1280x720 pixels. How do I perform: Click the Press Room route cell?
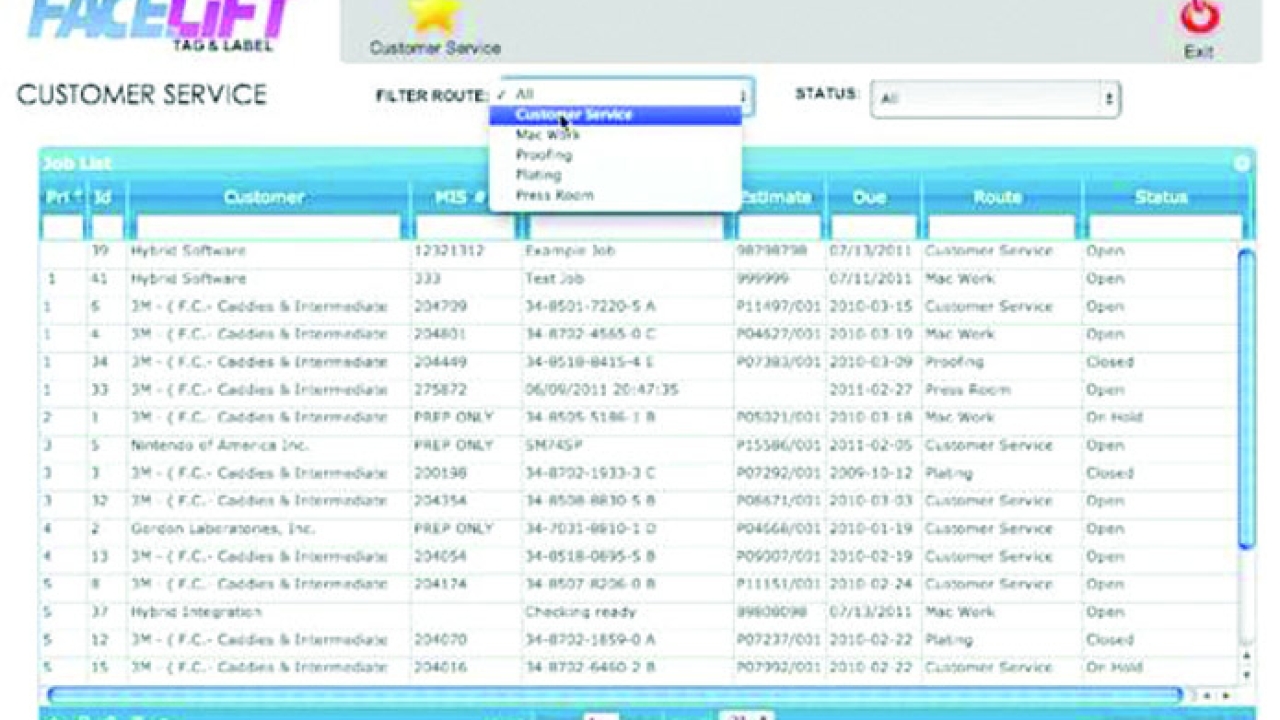pos(967,389)
